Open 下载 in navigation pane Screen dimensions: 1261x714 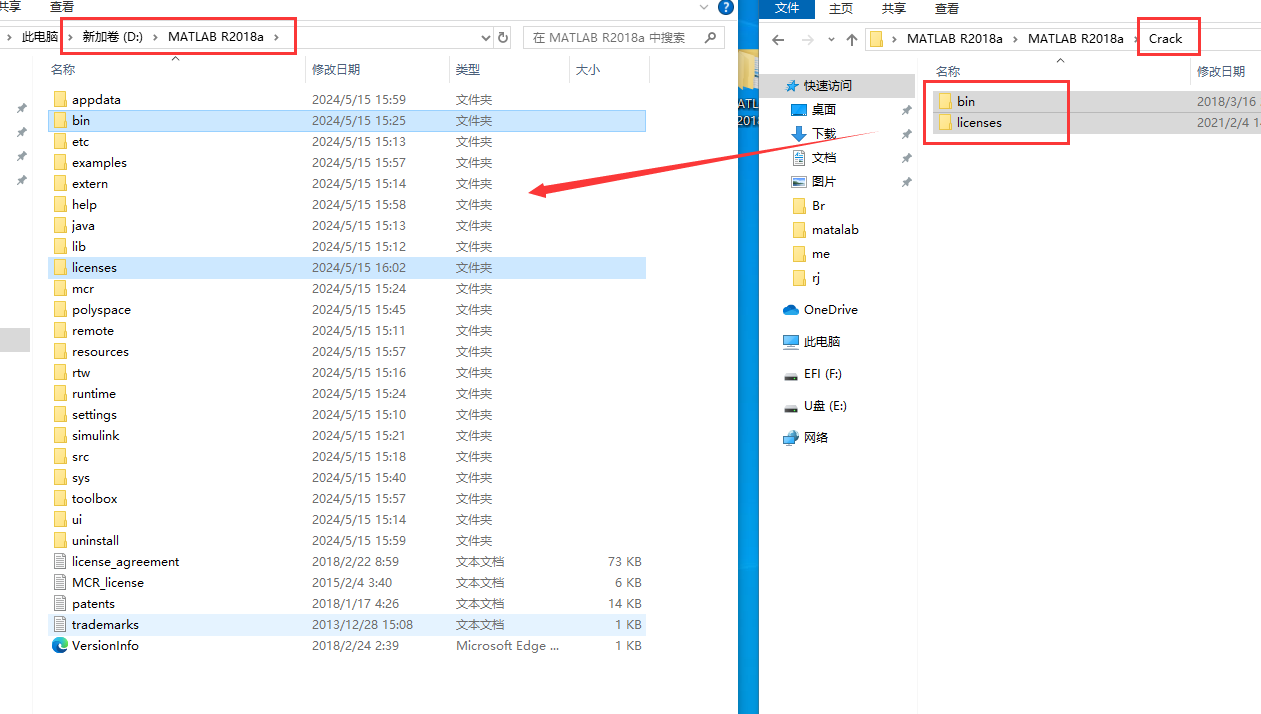click(823, 134)
